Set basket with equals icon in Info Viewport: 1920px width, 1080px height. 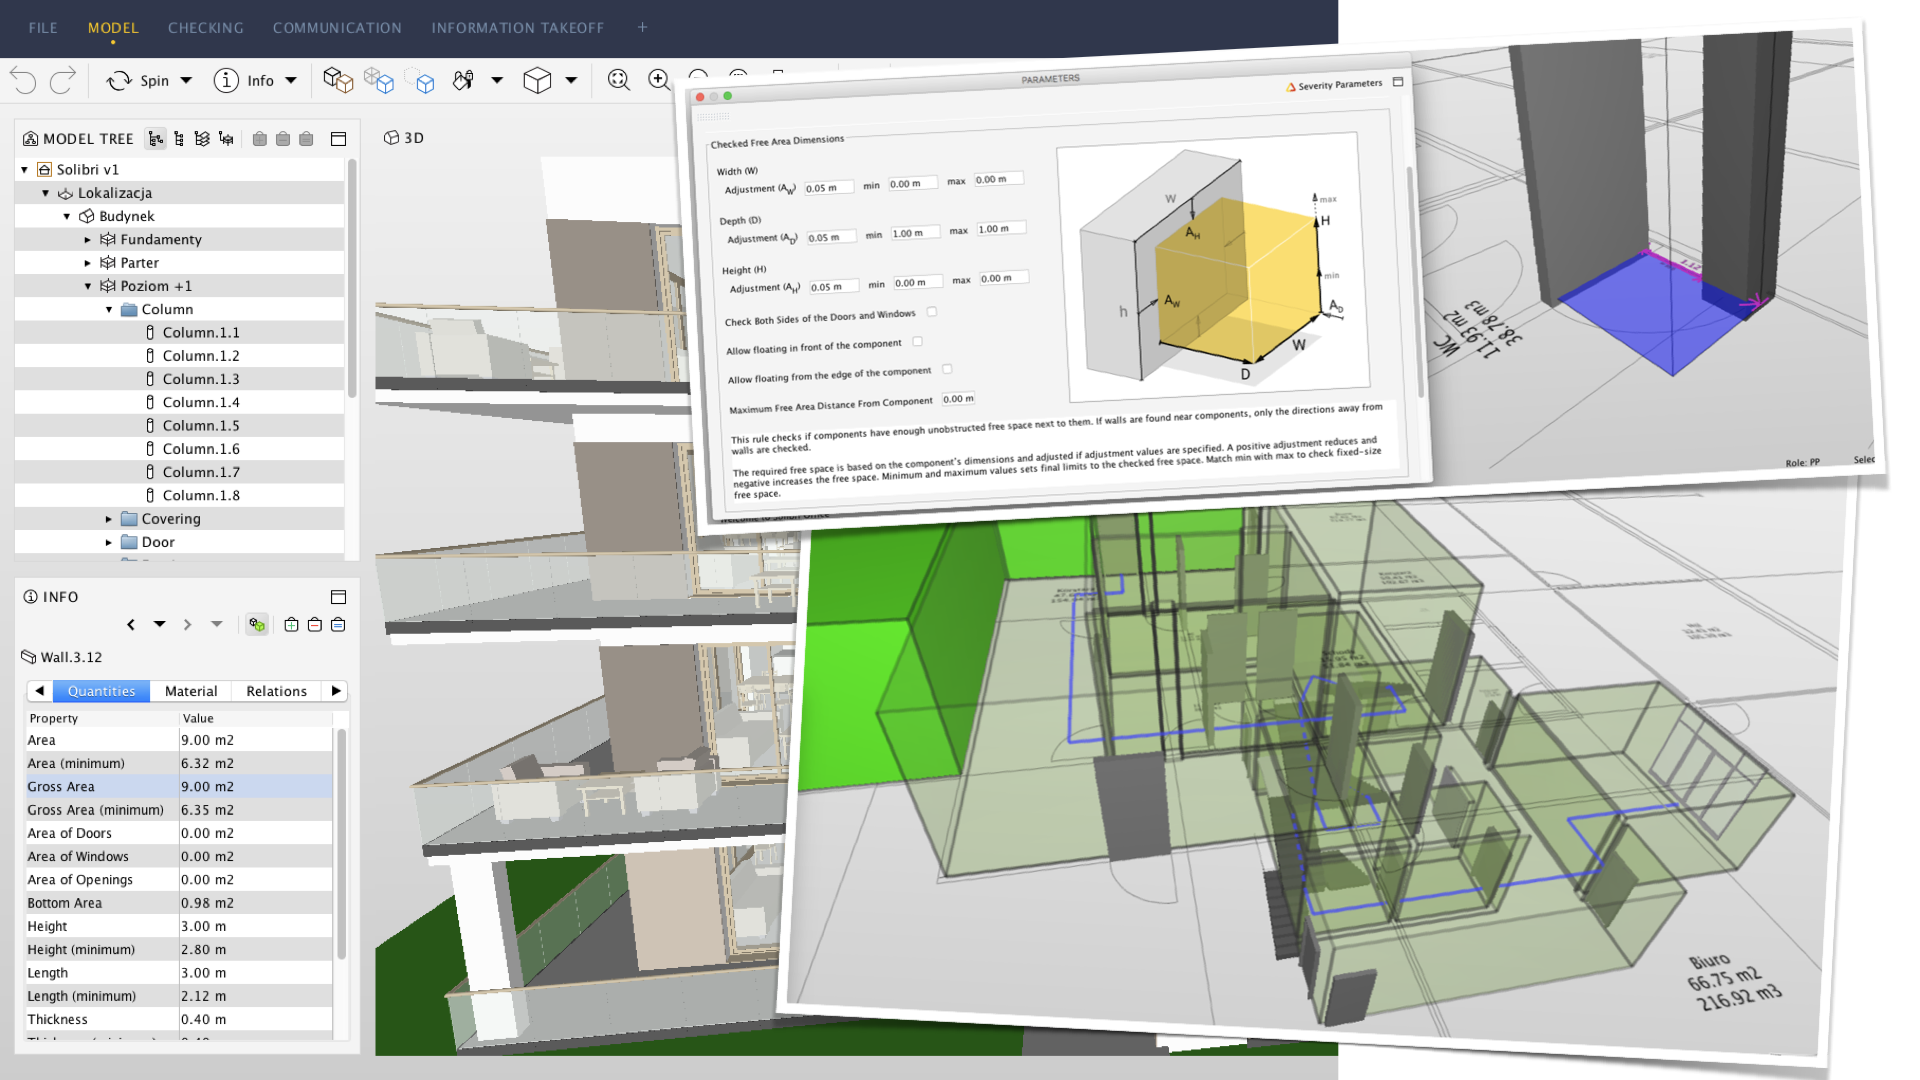click(338, 625)
